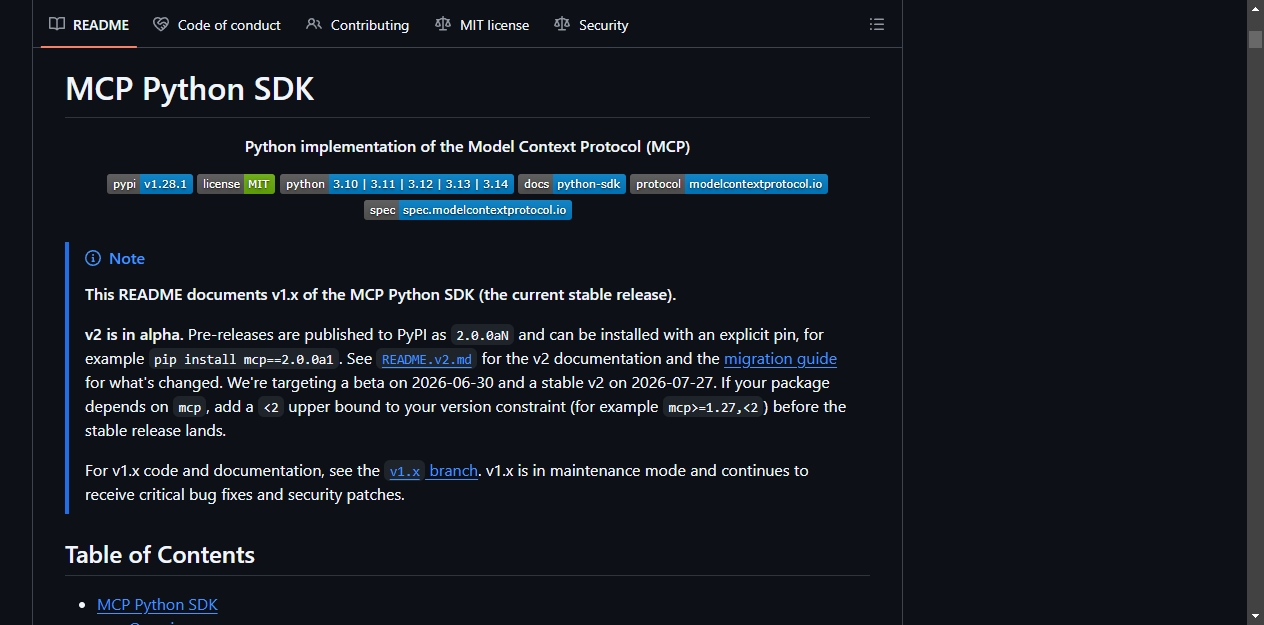
Task: Open the README outline list icon
Action: tap(877, 25)
